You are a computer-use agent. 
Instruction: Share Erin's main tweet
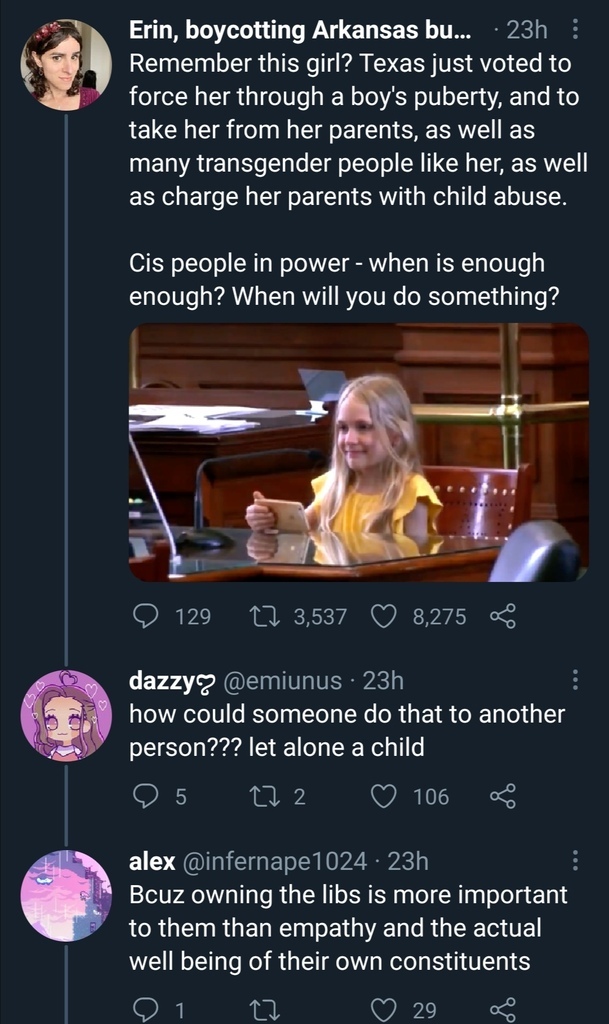point(502,617)
